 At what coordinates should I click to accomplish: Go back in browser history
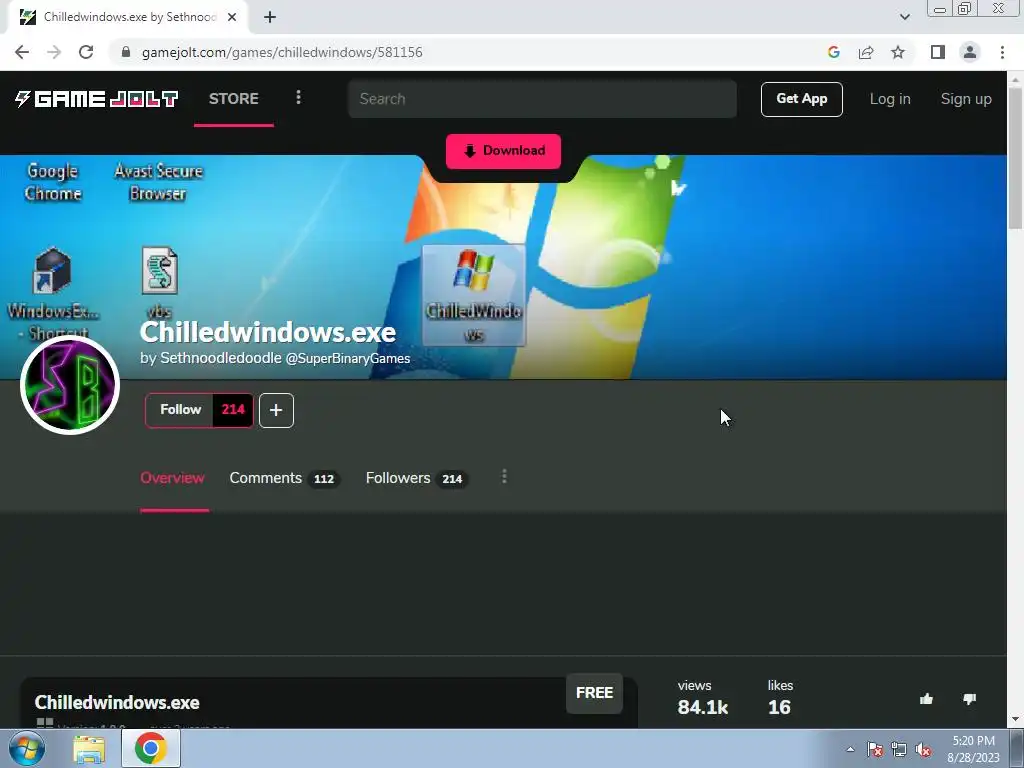click(22, 52)
